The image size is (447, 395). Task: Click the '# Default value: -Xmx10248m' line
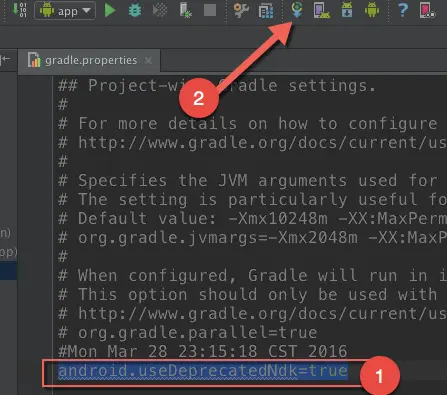pos(252,219)
